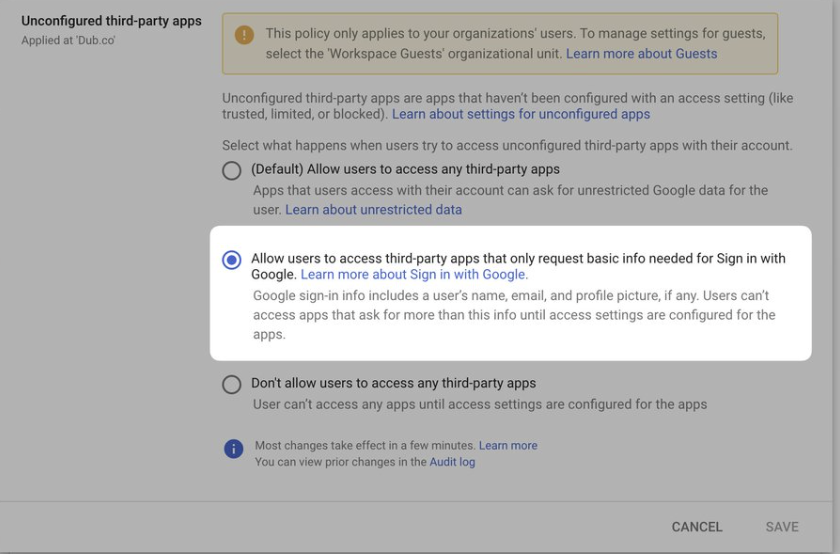Click the SAVE button
Screen dimensions: 840x554
pos(782,527)
